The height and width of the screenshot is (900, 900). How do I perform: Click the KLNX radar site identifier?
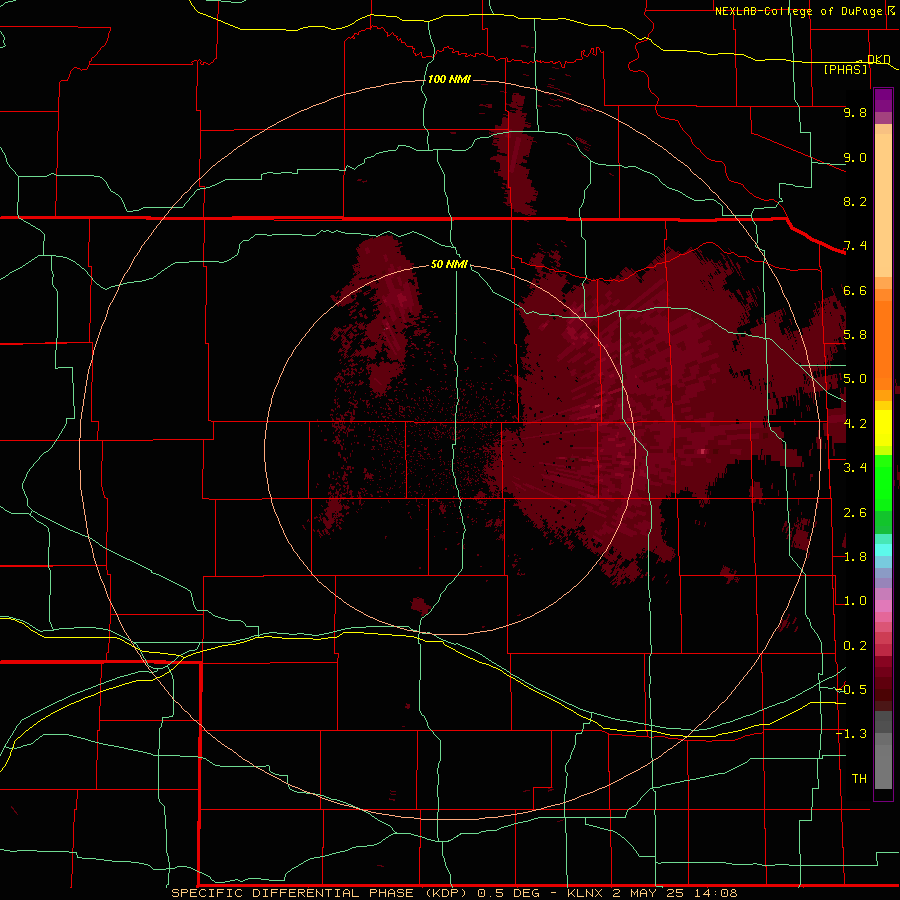[585, 893]
